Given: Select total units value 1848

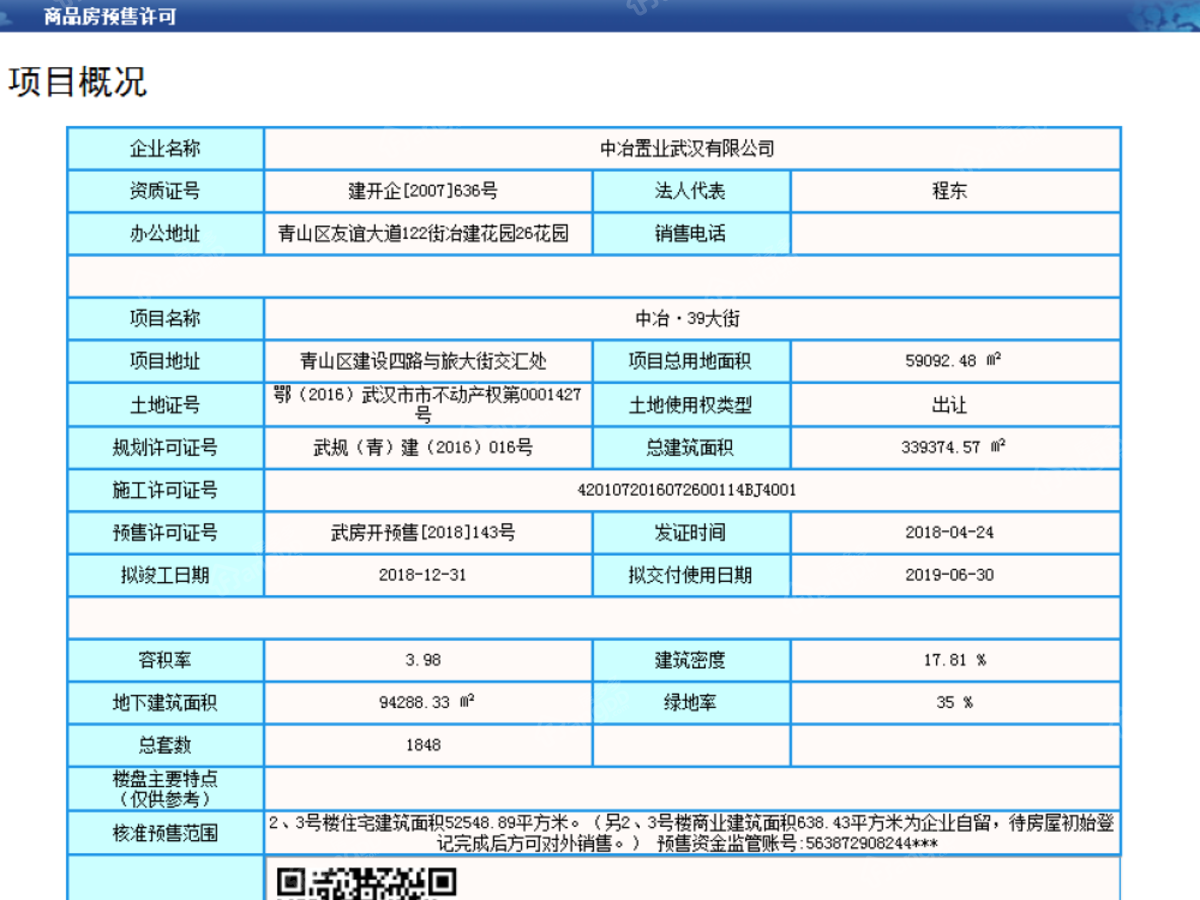Looking at the screenshot, I should (423, 745).
